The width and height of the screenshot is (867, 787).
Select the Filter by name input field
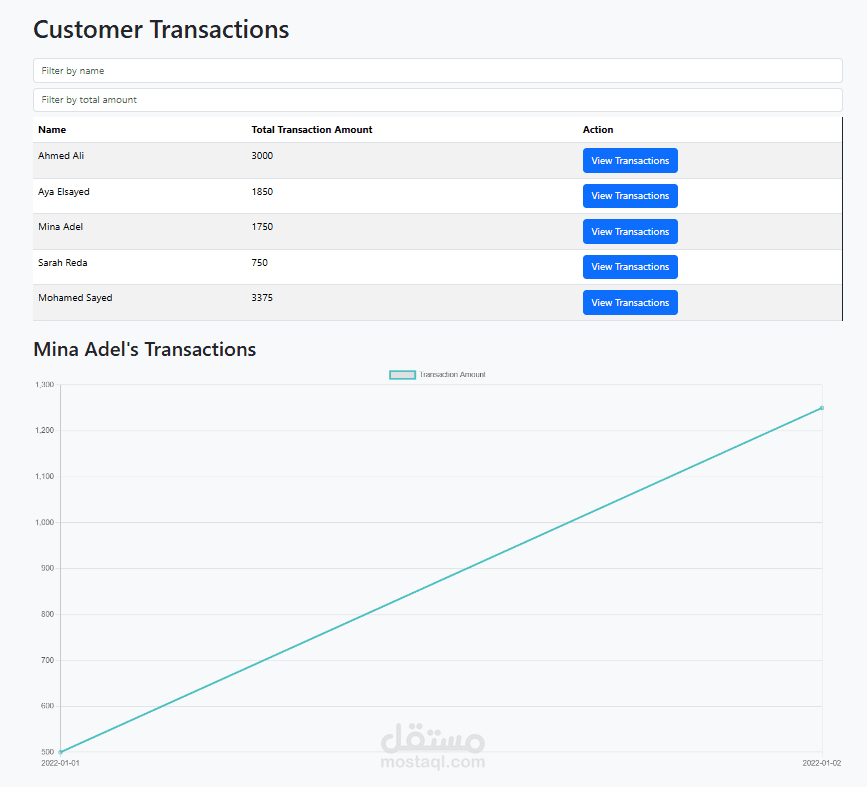point(437,70)
